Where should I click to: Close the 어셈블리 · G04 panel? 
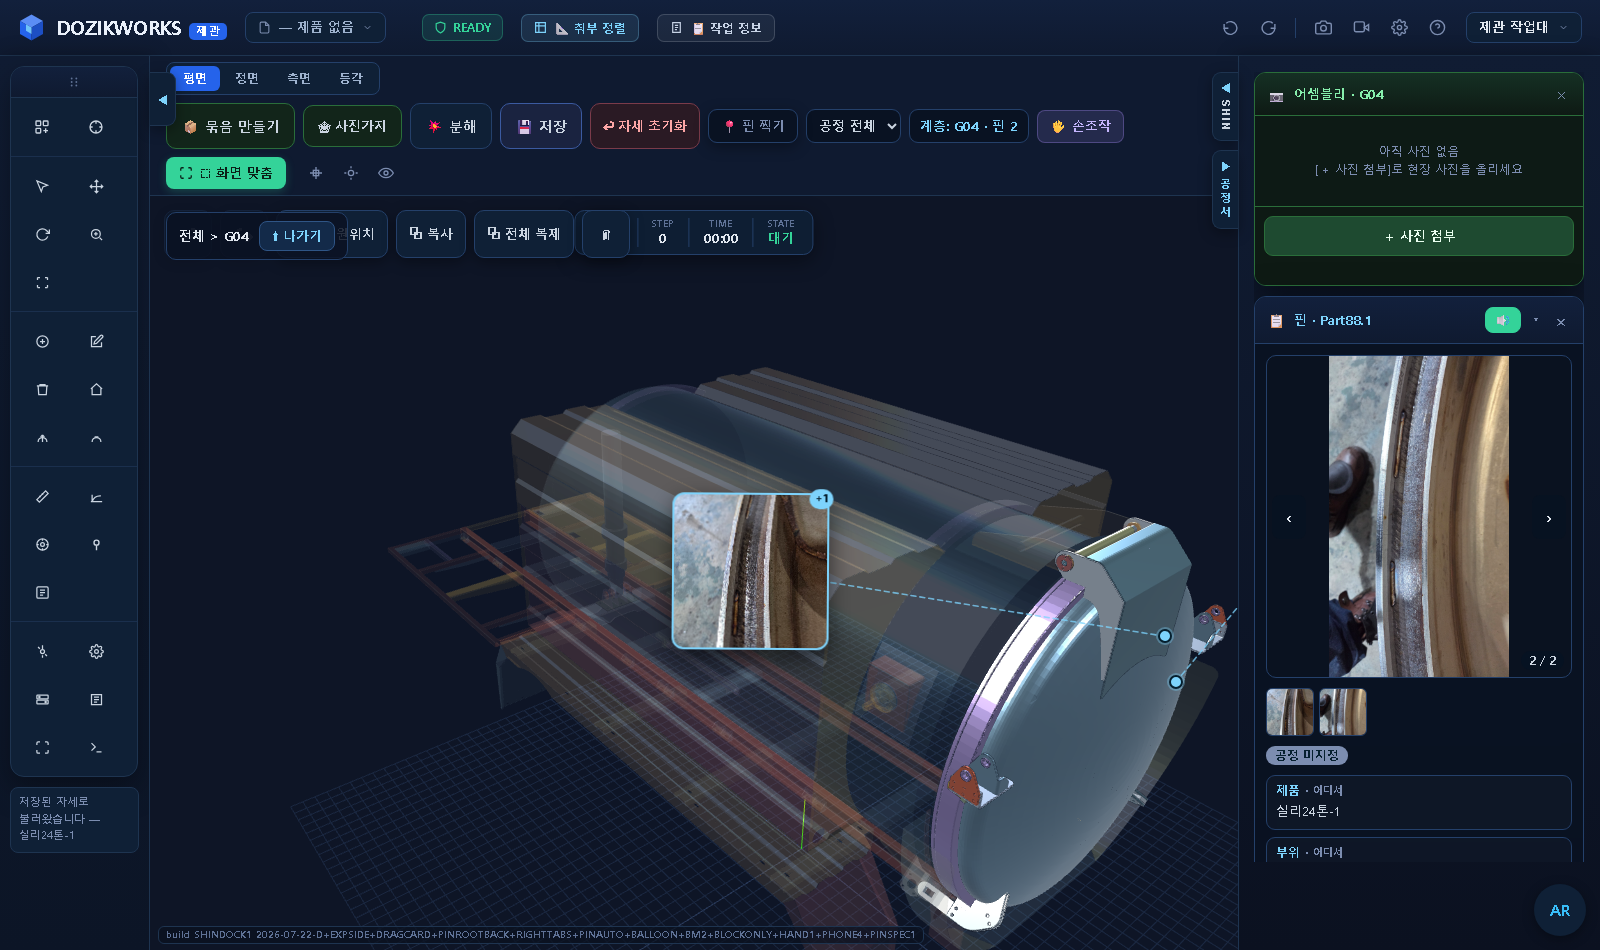1561,95
